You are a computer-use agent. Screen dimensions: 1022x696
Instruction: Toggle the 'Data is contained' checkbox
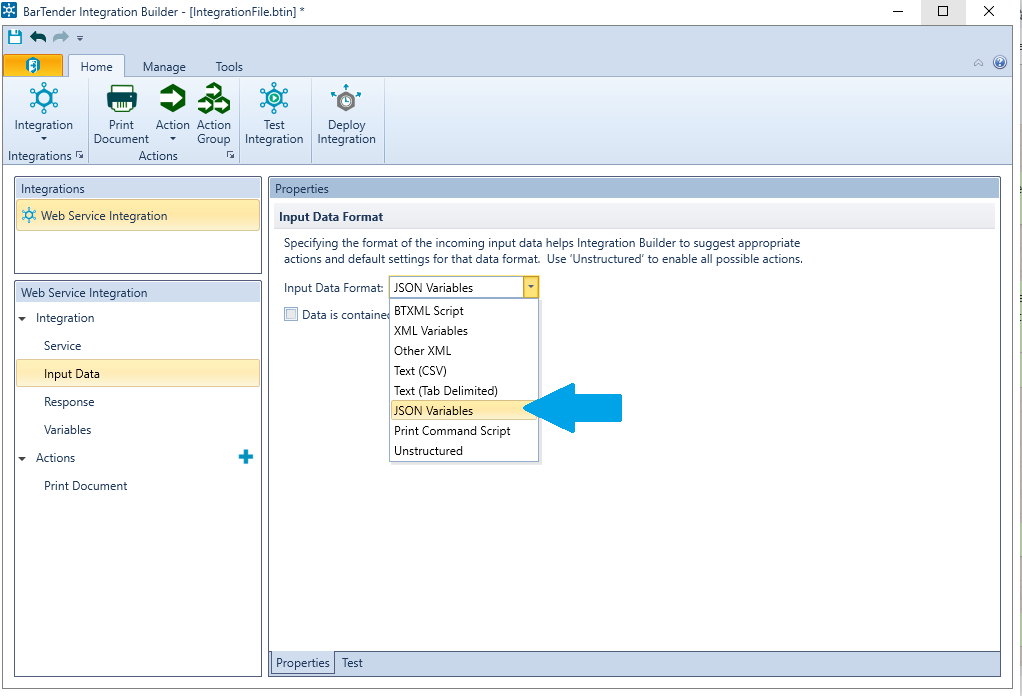tap(291, 315)
